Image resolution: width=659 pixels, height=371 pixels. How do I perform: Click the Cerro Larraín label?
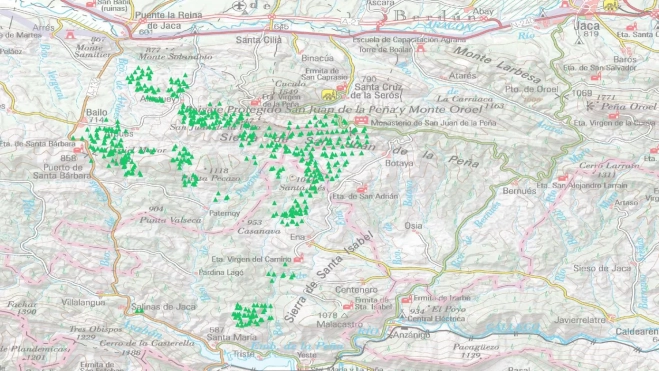(609, 166)
